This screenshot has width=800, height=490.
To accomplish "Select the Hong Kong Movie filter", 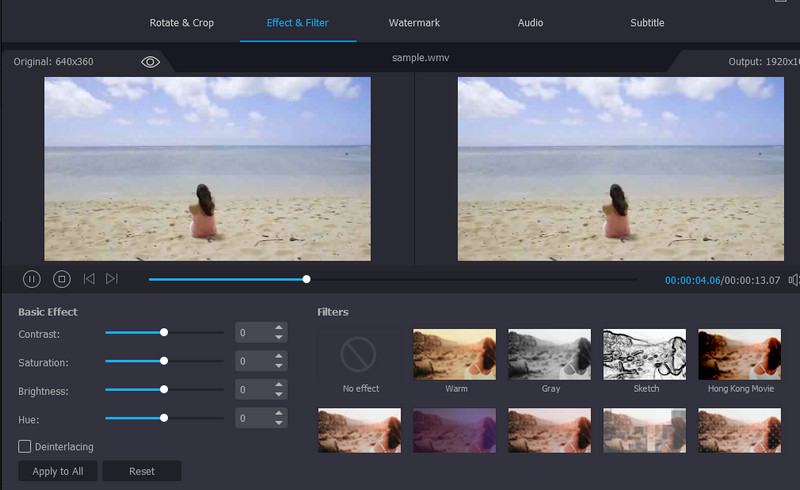I will pos(739,354).
